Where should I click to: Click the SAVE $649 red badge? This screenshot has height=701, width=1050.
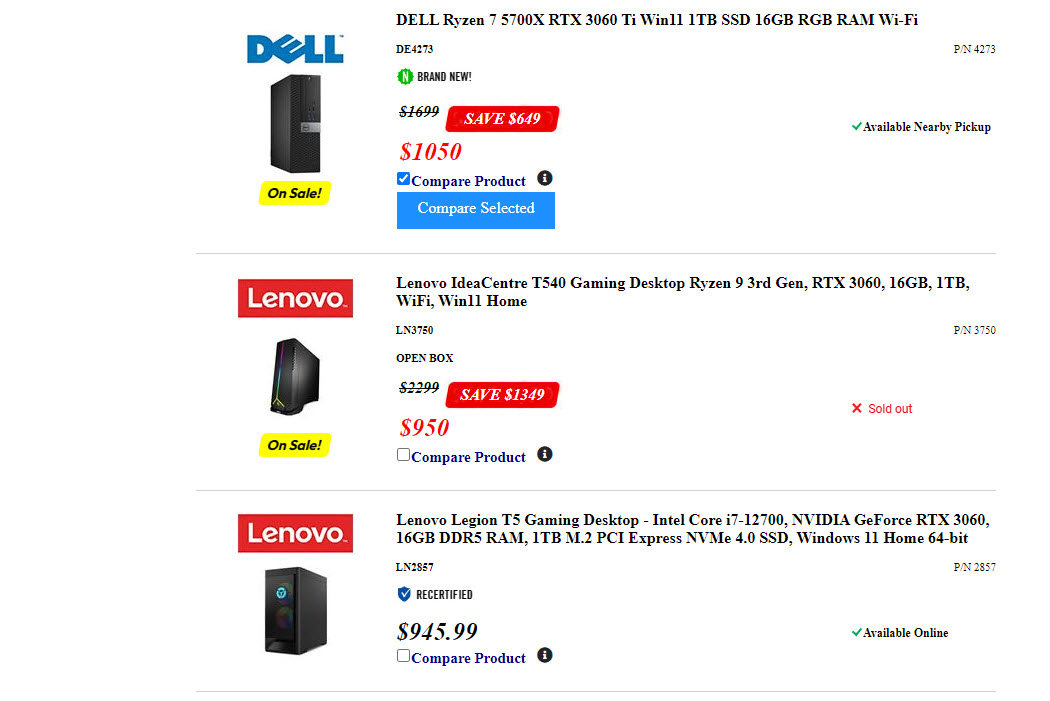(x=502, y=119)
